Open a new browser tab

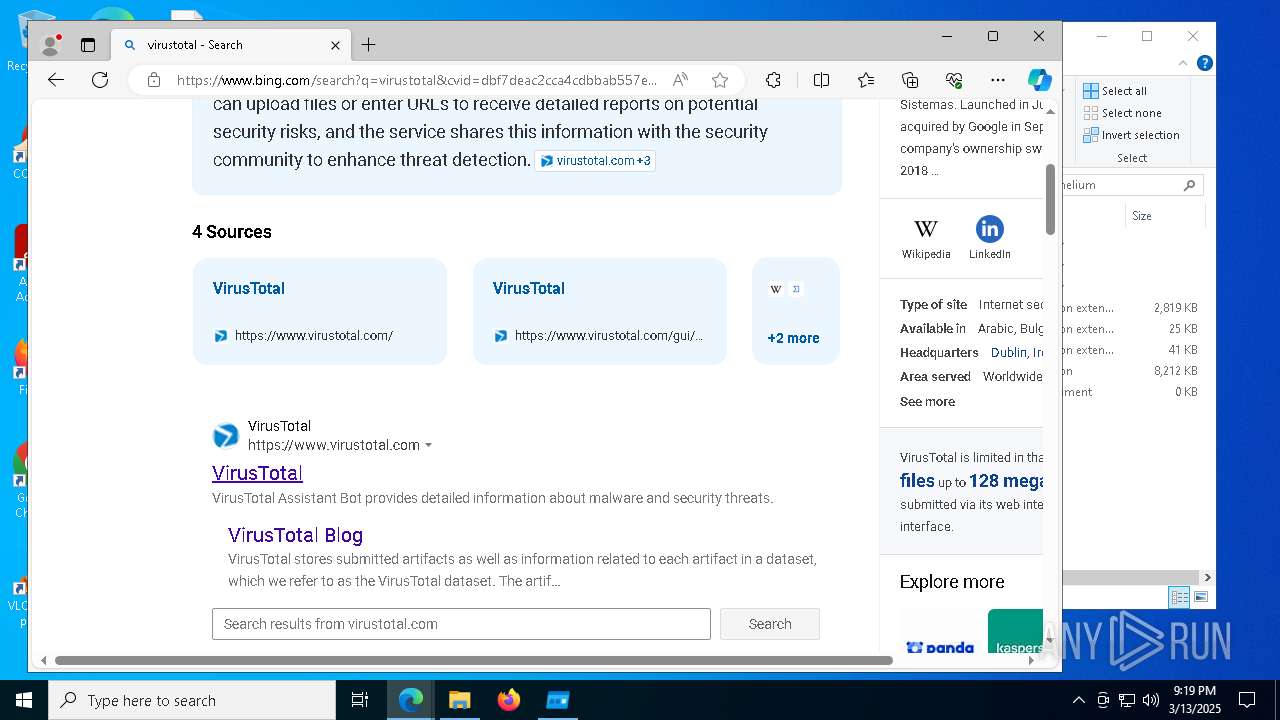pyautogui.click(x=368, y=45)
